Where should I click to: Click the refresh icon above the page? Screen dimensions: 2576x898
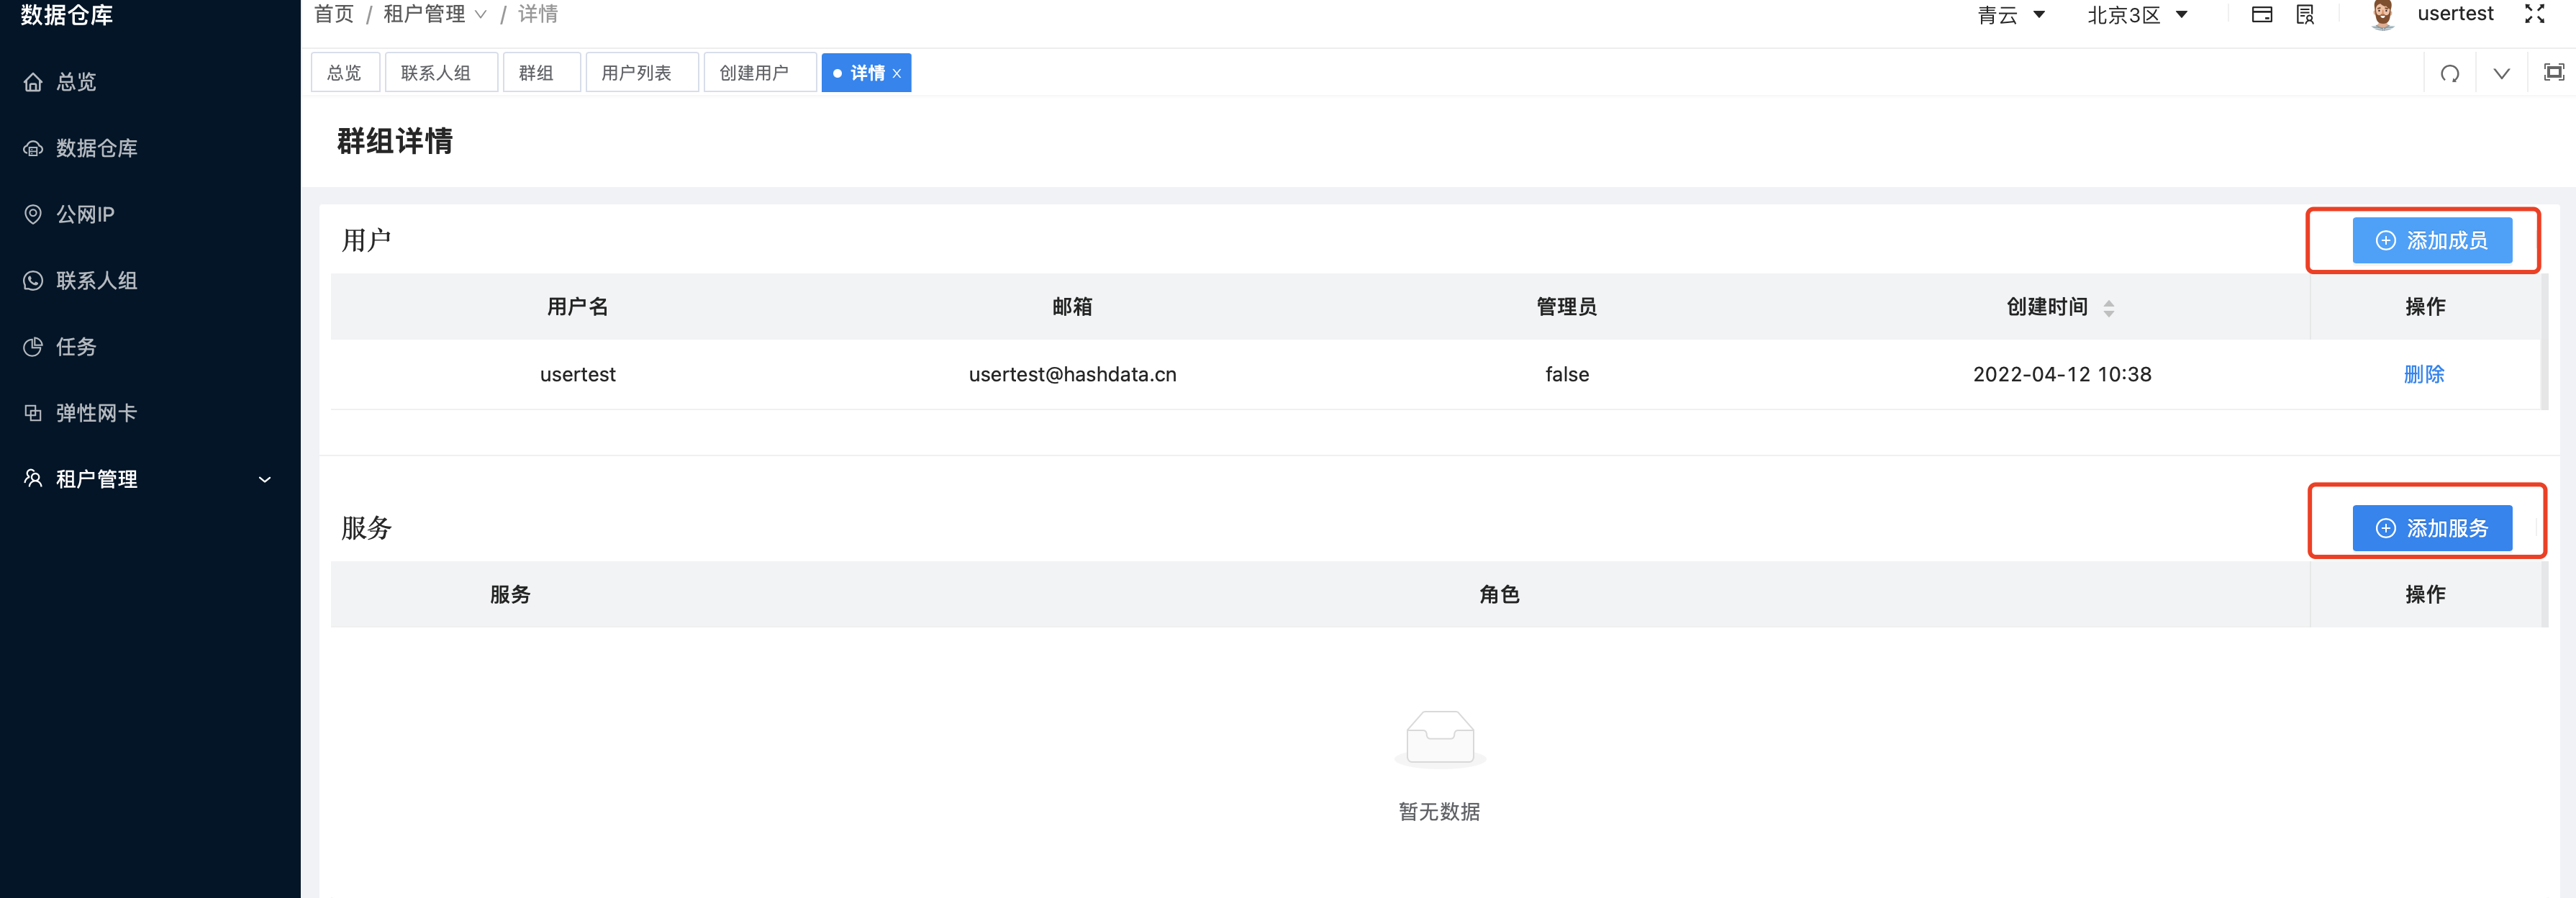point(2450,73)
